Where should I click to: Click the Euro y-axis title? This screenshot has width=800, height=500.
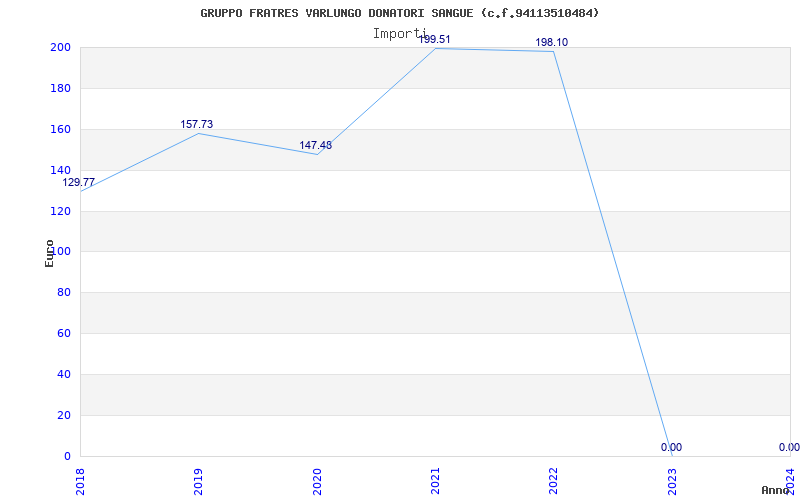[49, 253]
